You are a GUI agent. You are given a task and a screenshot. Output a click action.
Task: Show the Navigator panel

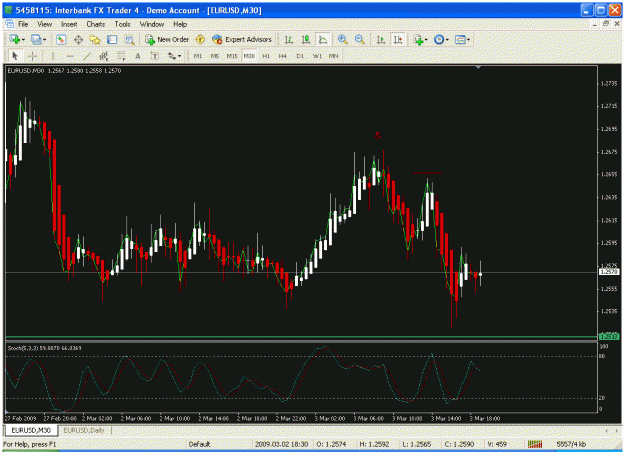point(95,39)
